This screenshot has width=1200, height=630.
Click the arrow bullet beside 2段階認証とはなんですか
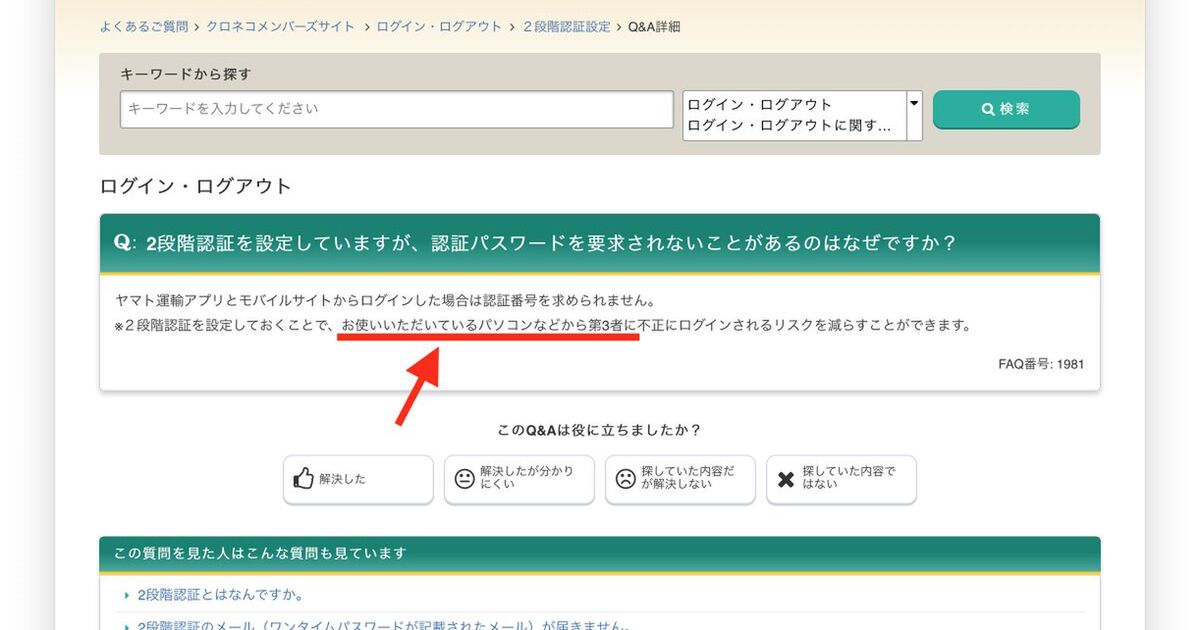tap(127, 596)
